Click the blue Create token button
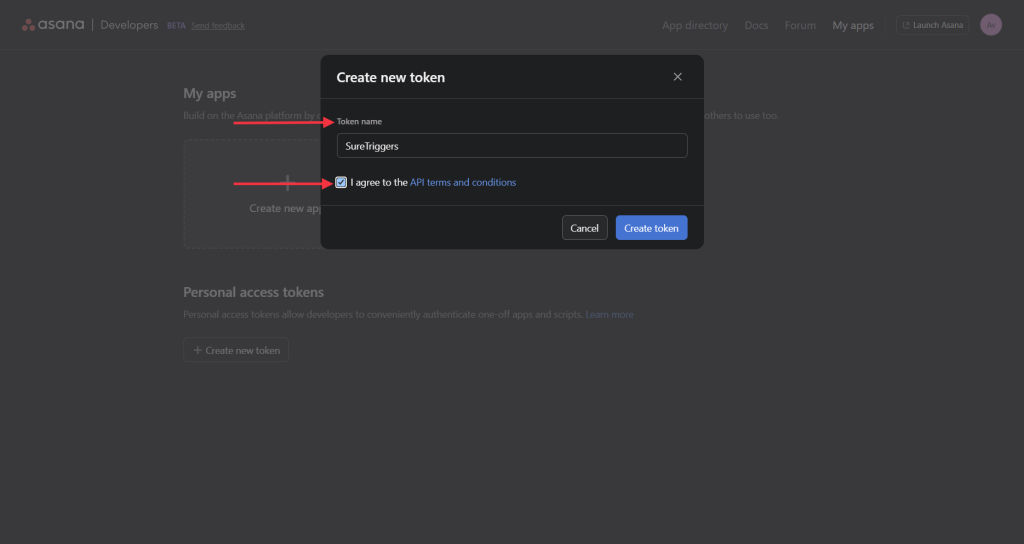Image resolution: width=1024 pixels, height=544 pixels. 651,228
